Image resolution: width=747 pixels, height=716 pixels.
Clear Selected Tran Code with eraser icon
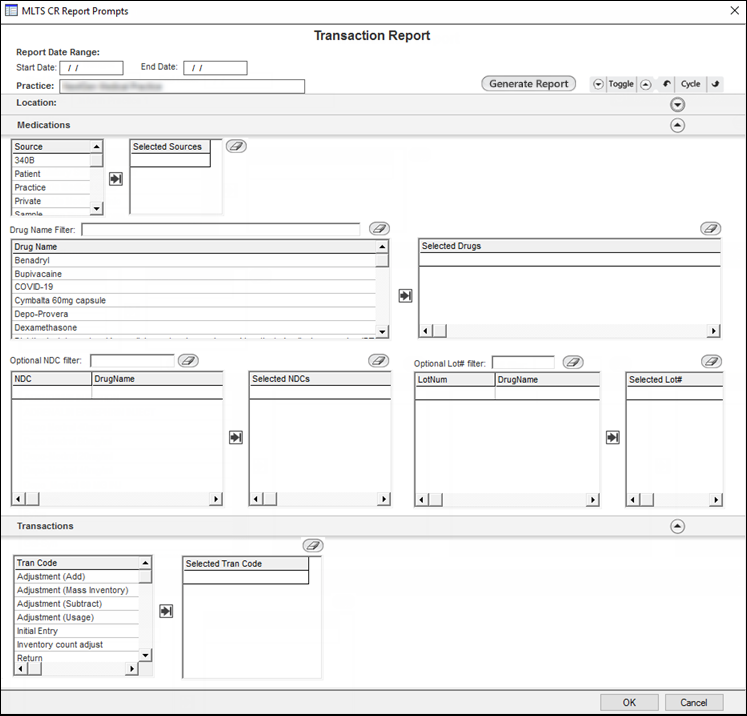click(313, 545)
